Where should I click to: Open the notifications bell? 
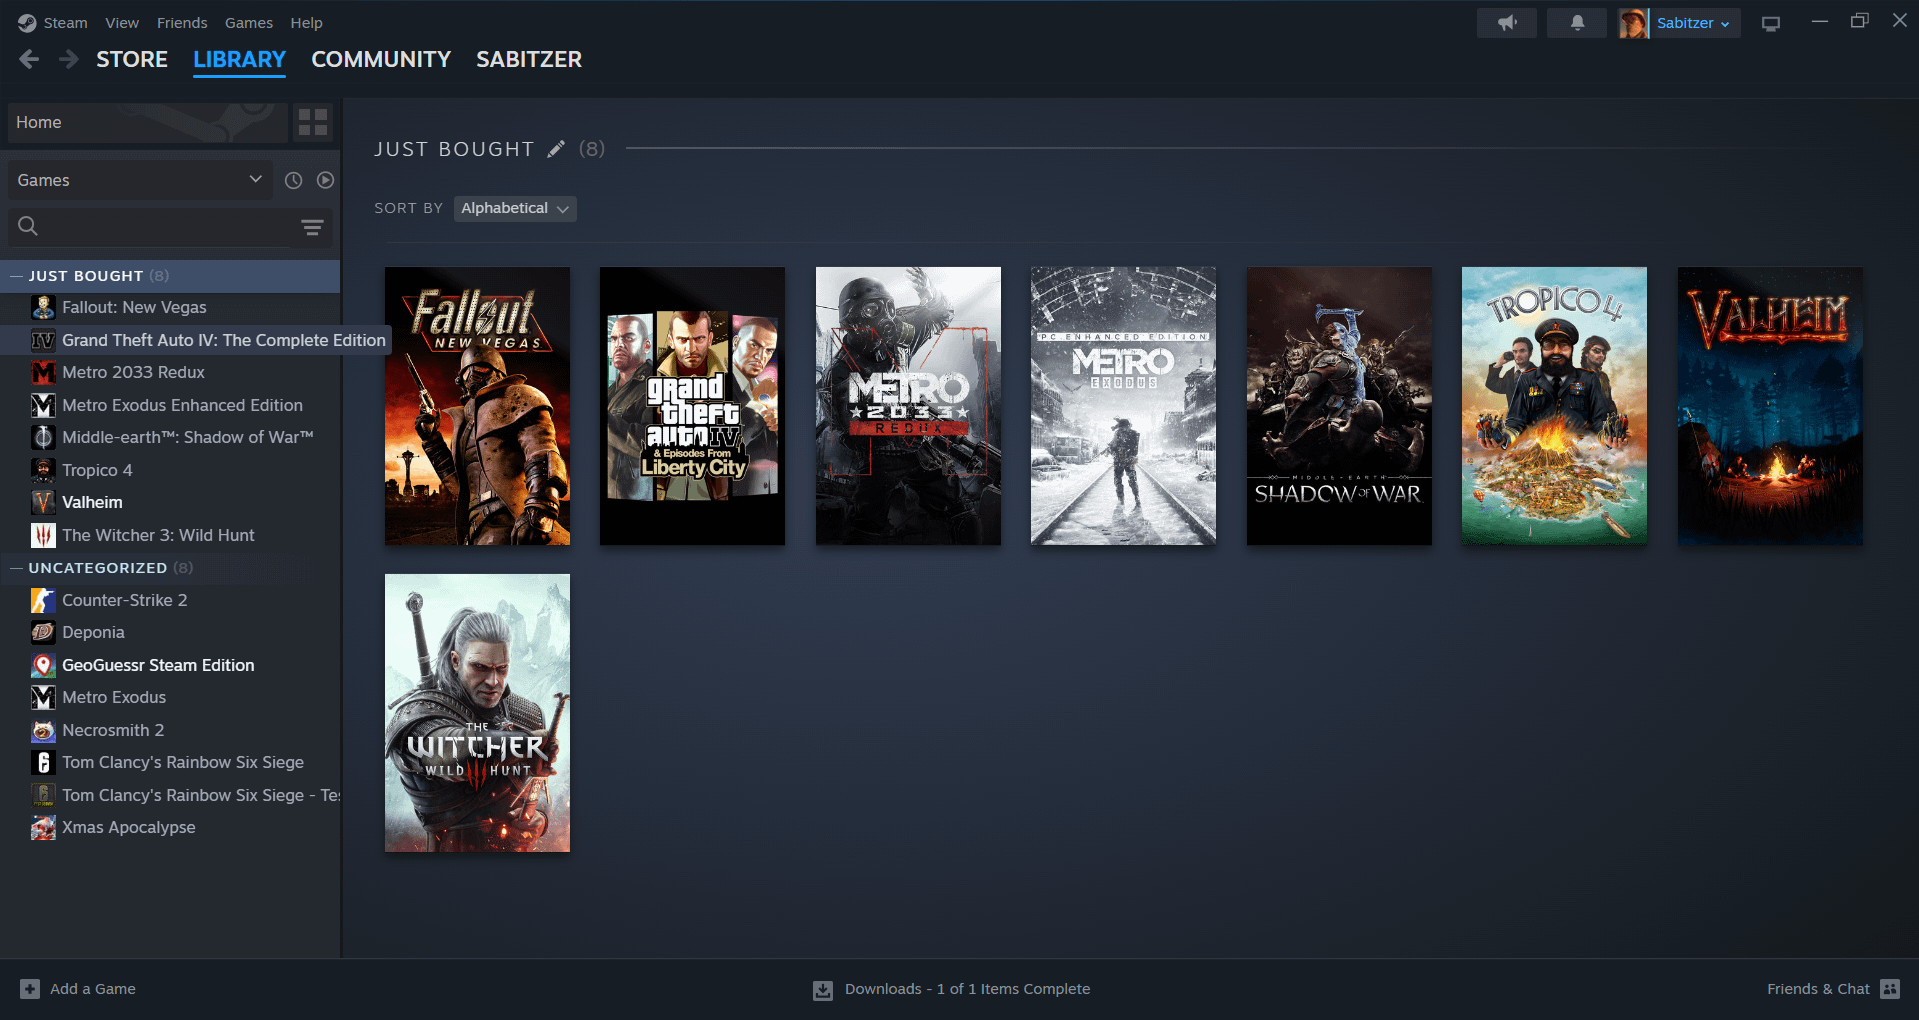[1576, 23]
